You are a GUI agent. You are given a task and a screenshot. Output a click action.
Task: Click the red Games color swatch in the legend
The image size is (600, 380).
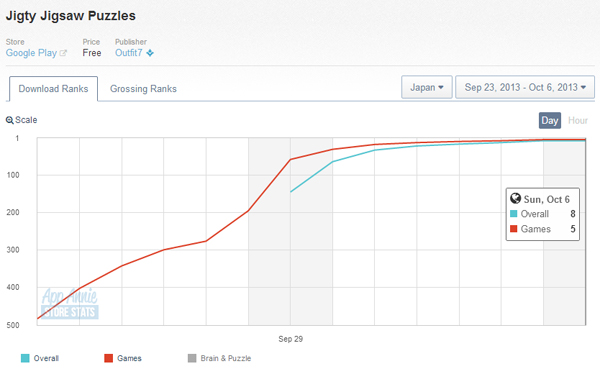point(108,358)
